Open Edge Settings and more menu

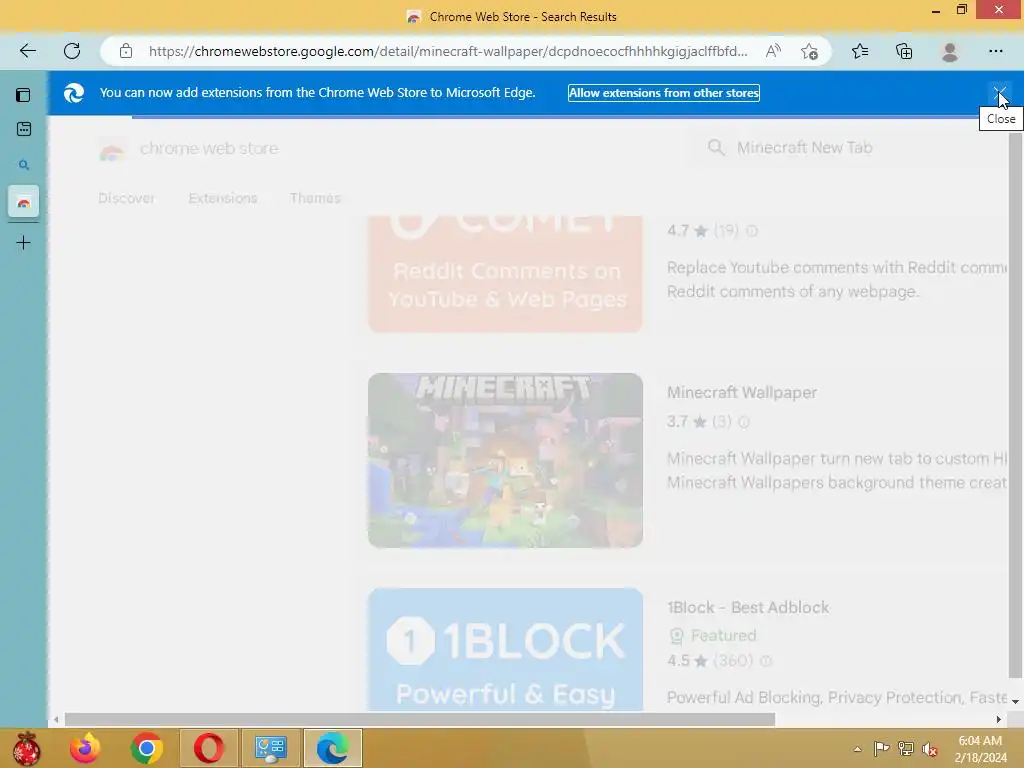995,51
